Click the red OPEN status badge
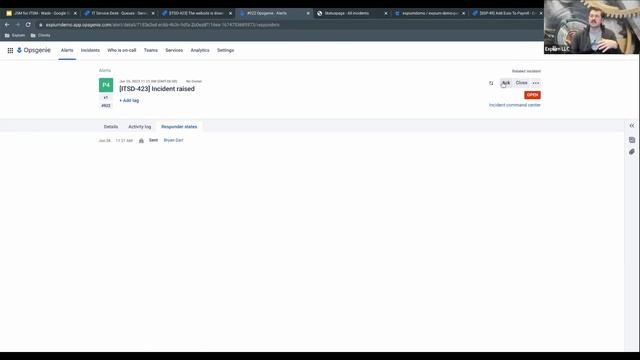Screen dimensions: 640x360 [532, 95]
